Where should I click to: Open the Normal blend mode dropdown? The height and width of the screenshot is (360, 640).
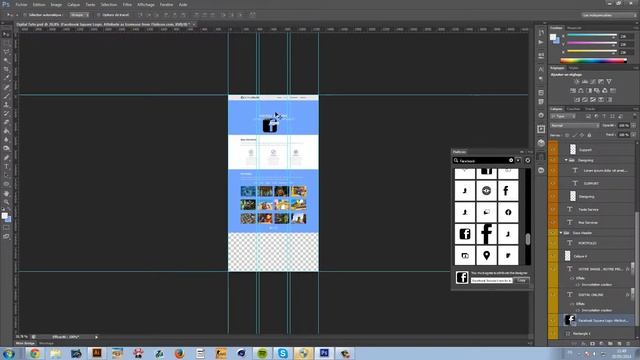574,126
